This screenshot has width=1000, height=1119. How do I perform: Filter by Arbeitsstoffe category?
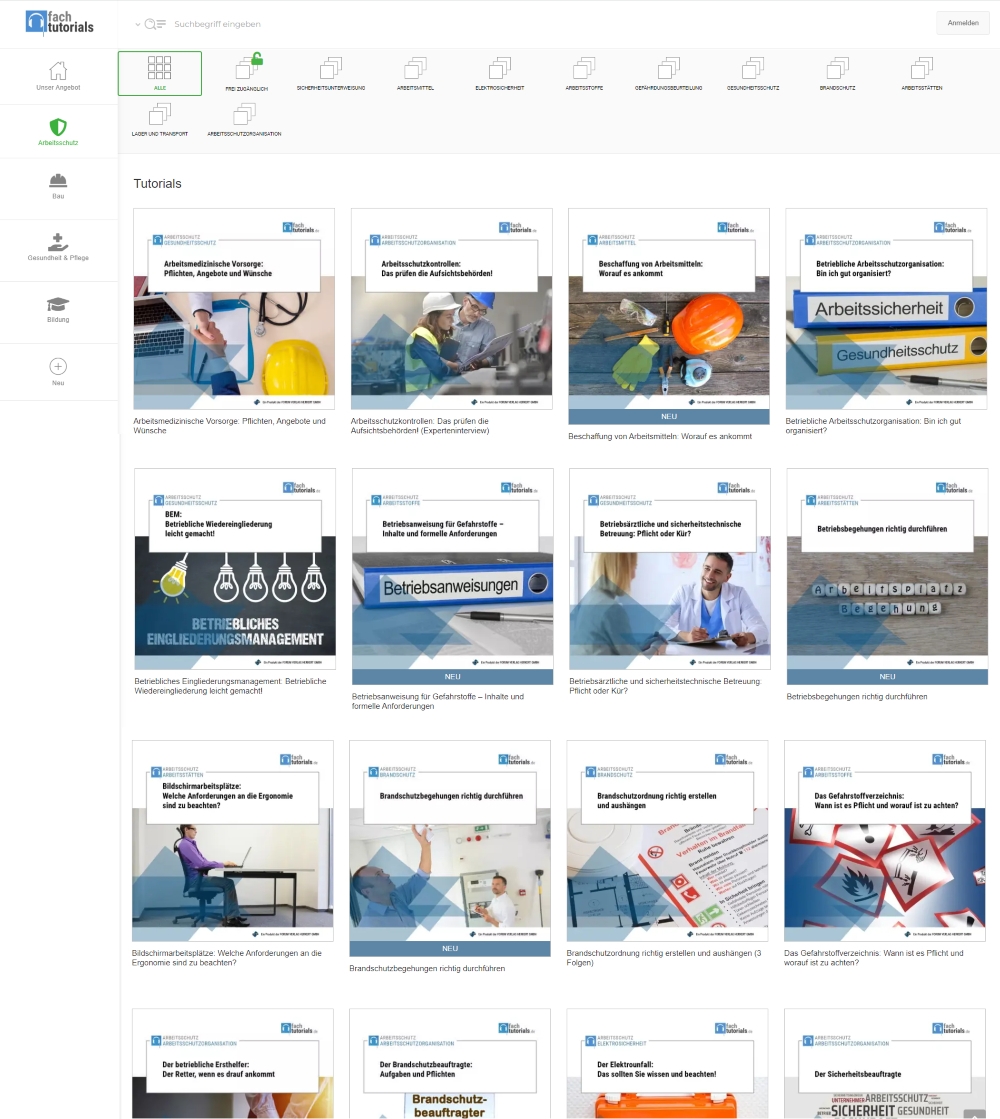584,73
